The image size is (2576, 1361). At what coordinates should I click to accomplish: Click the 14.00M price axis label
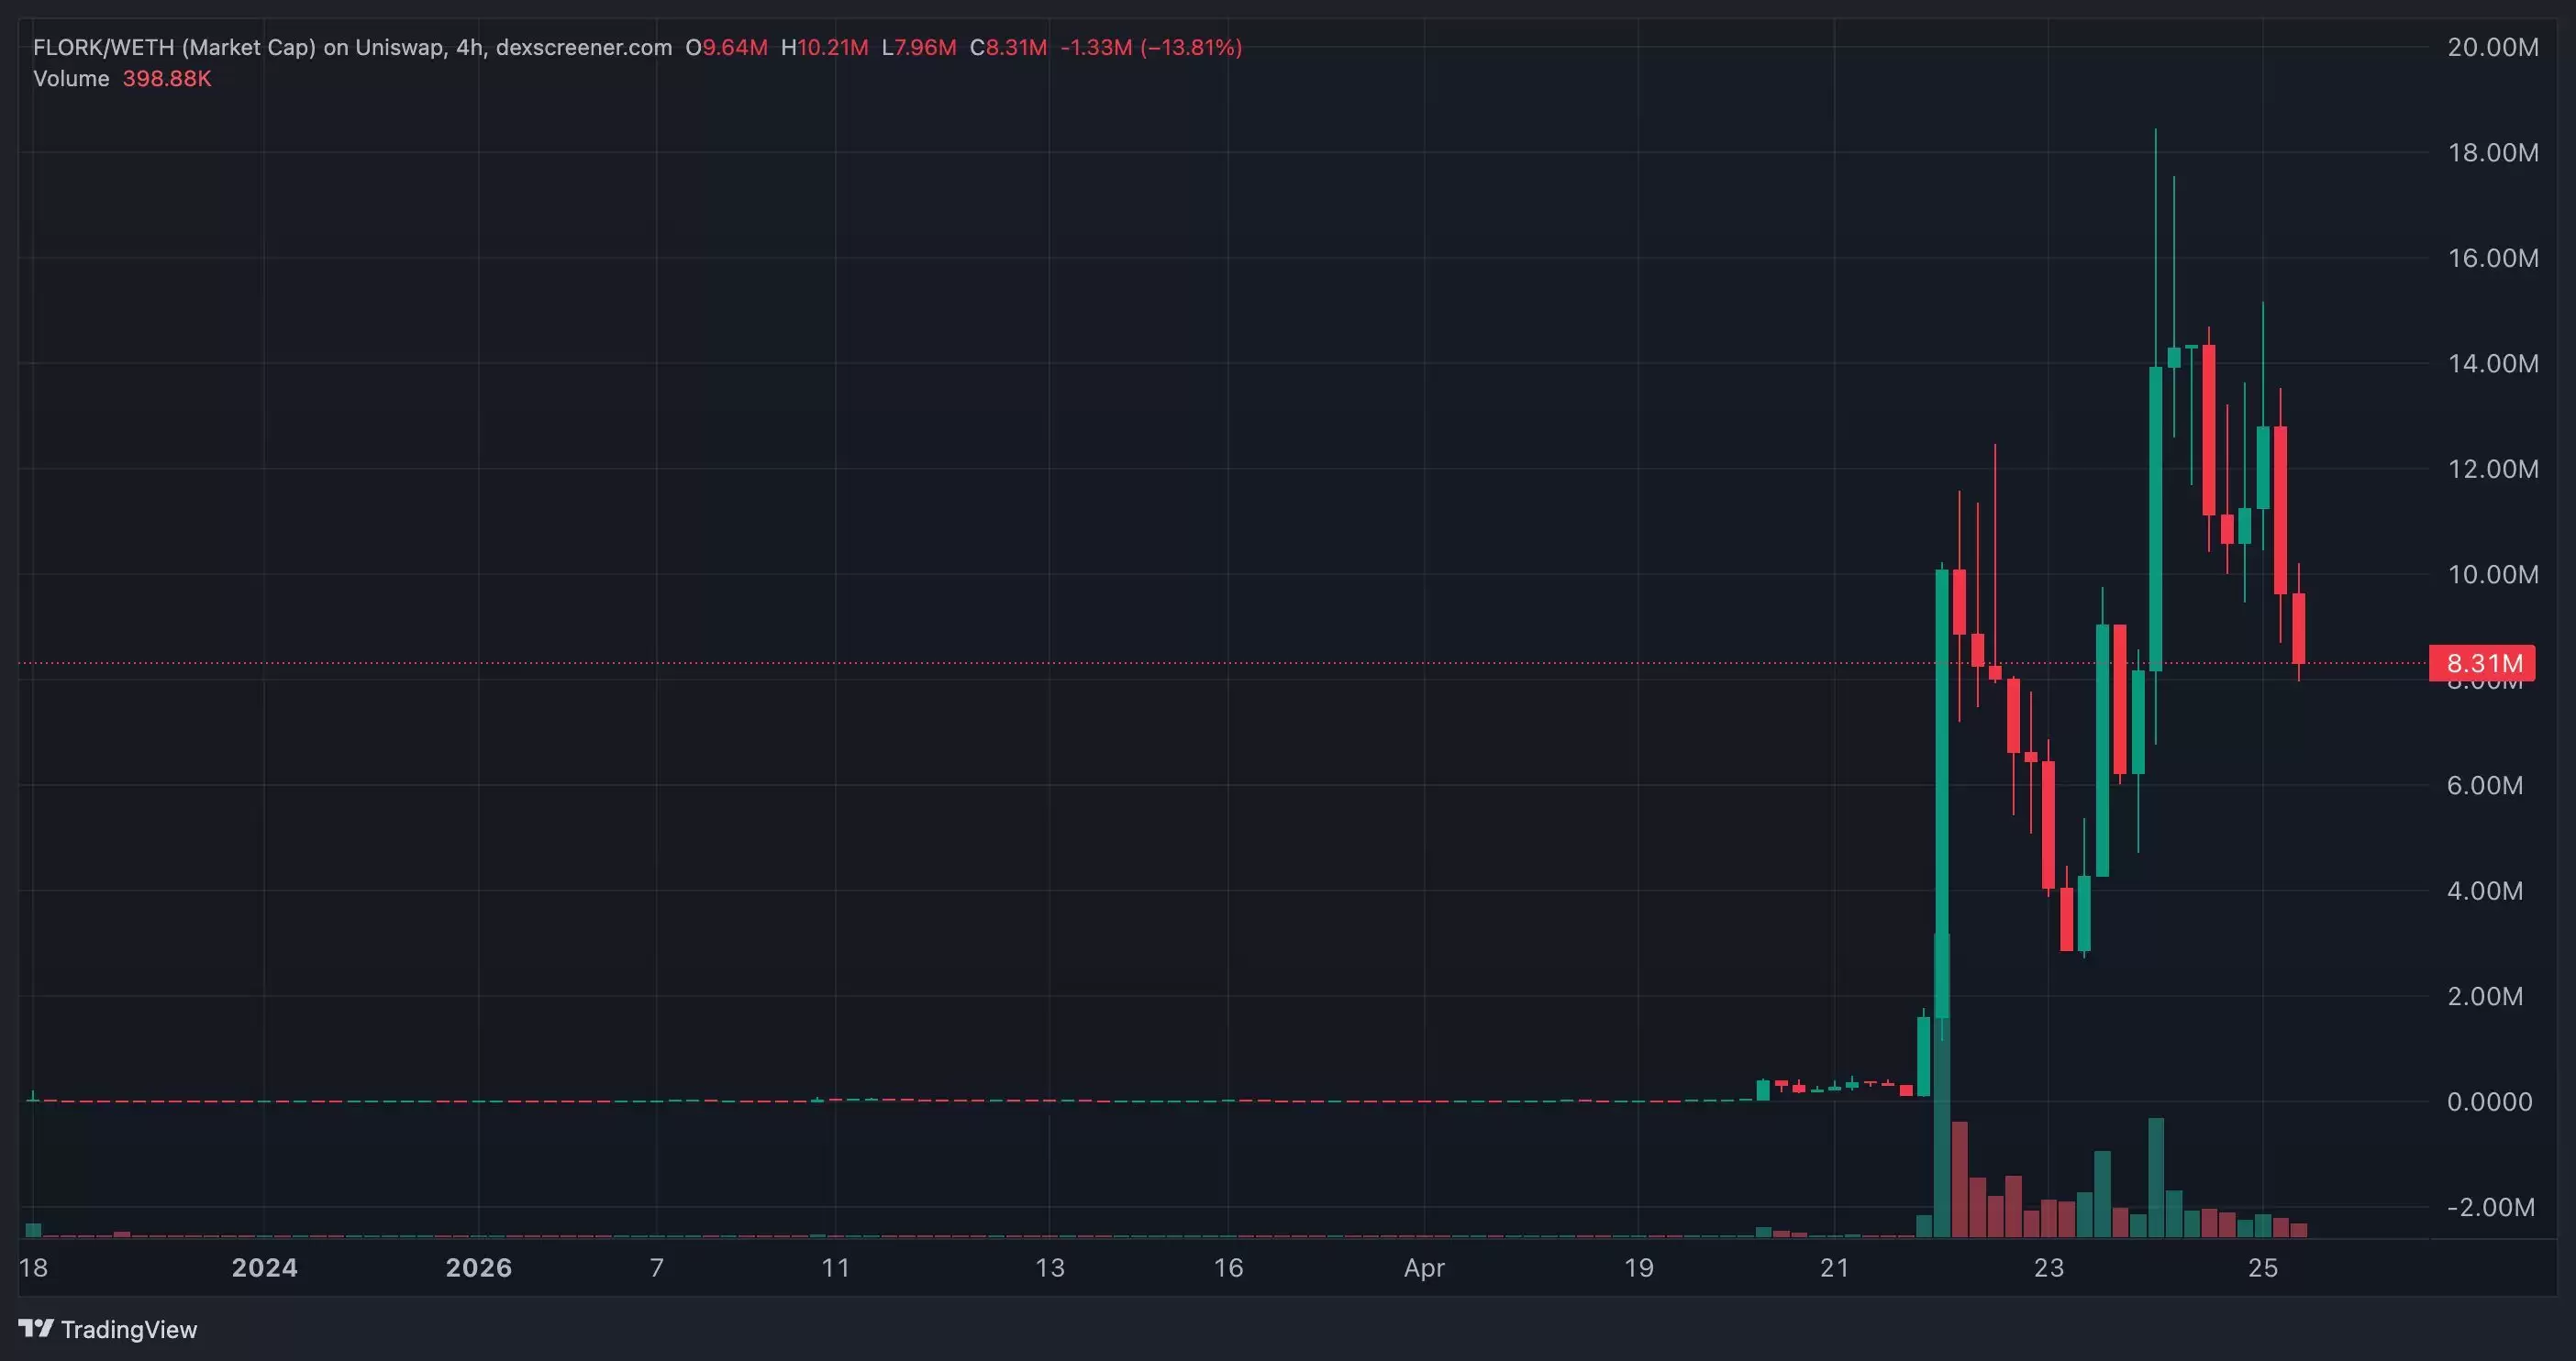point(2492,363)
